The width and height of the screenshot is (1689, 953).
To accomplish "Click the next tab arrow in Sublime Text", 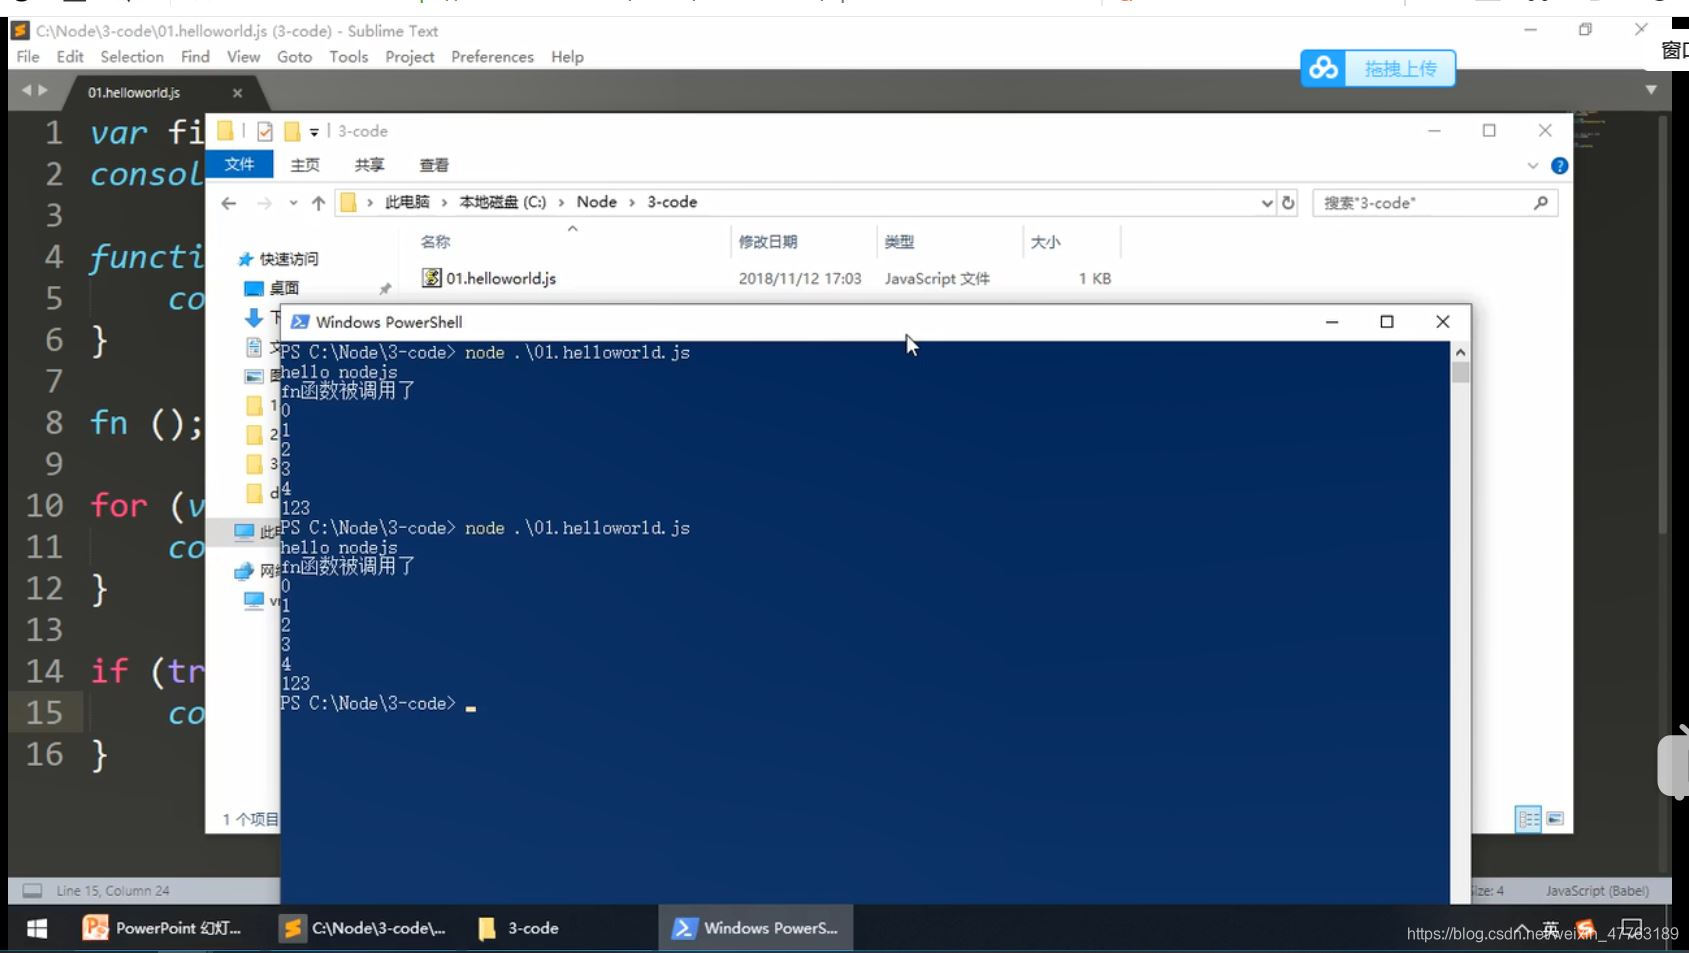I will (43, 90).
